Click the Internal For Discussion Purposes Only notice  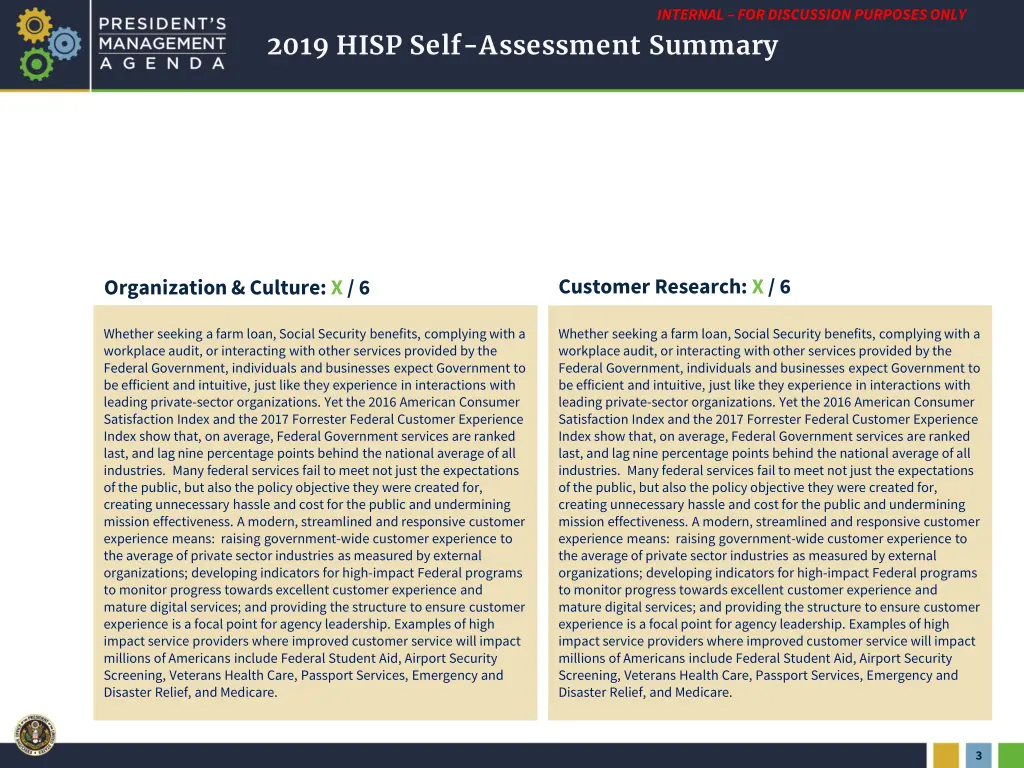pyautogui.click(x=811, y=14)
